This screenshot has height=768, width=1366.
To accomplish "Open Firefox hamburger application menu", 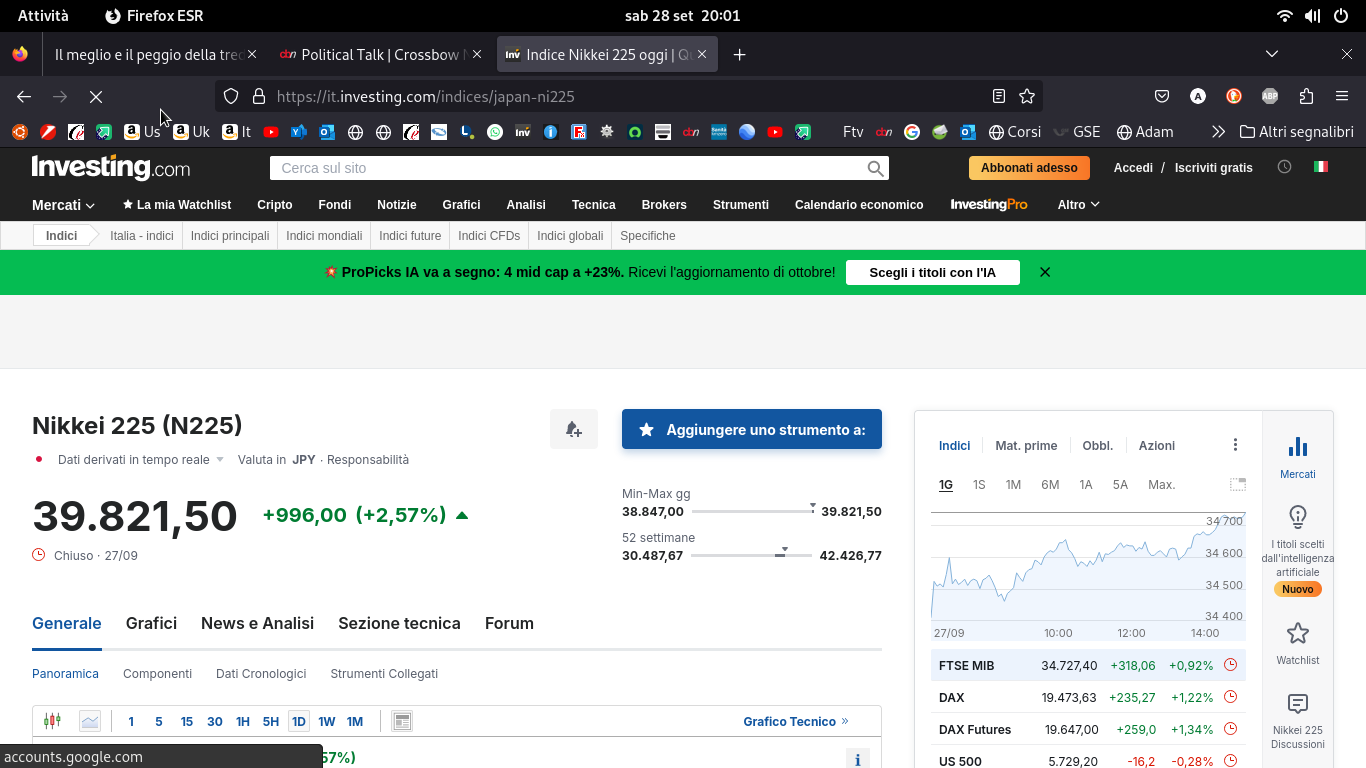I will point(1342,96).
